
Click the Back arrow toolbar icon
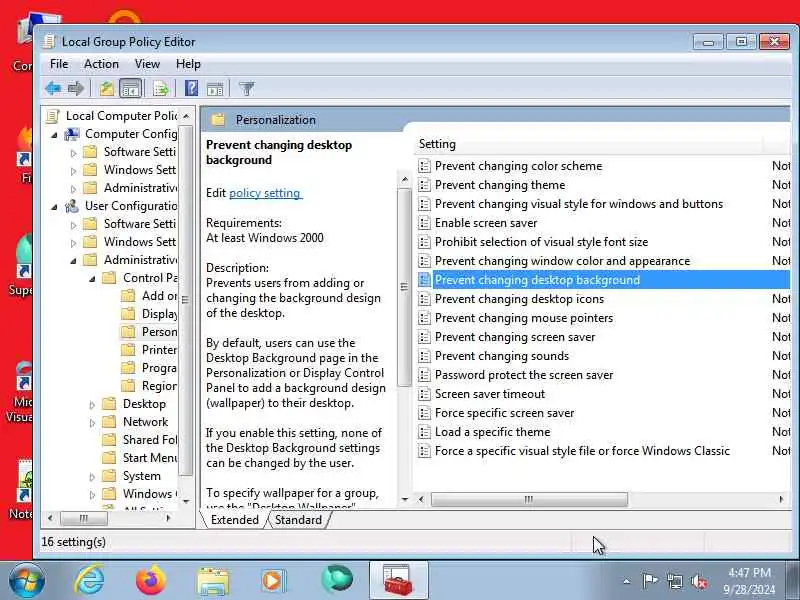tap(53, 88)
